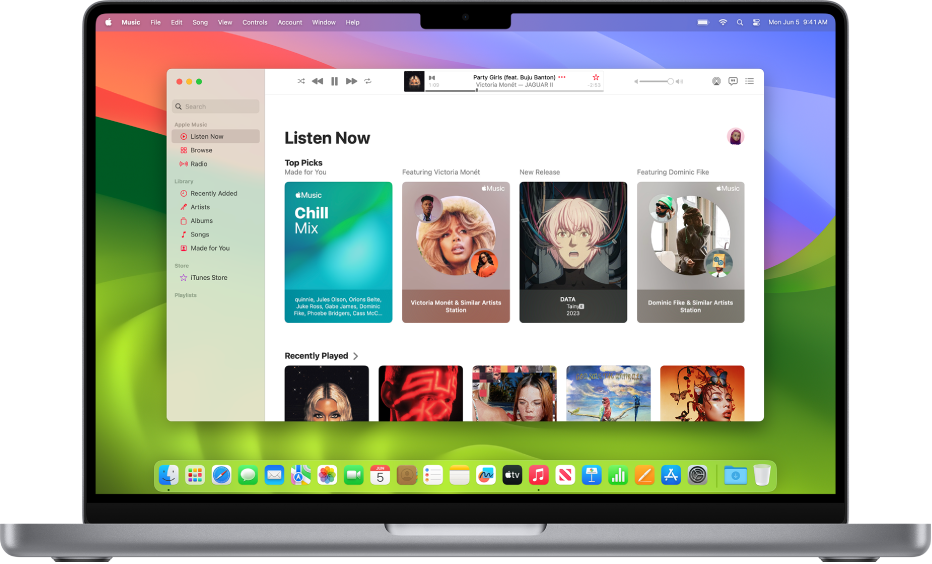Click the Playlists section header
This screenshot has height=564, width=932.
tap(185, 295)
